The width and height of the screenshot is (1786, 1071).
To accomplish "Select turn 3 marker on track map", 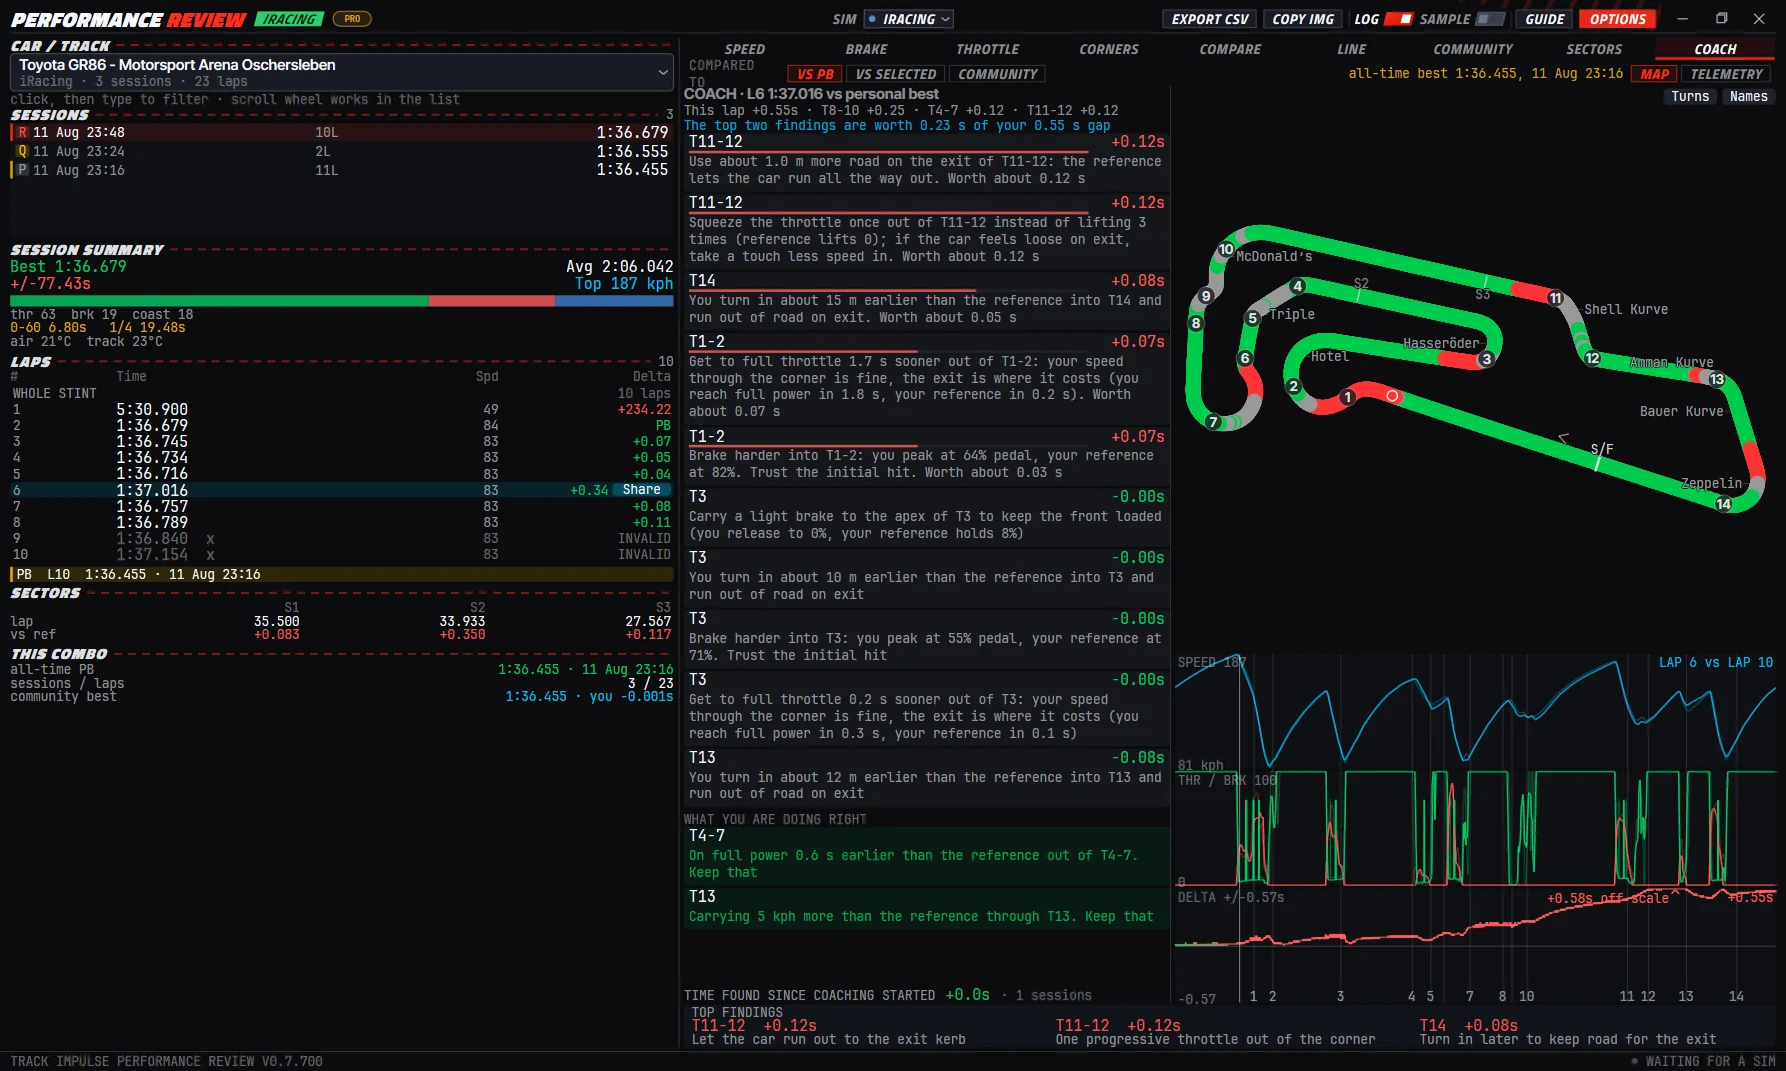I will coord(1487,359).
